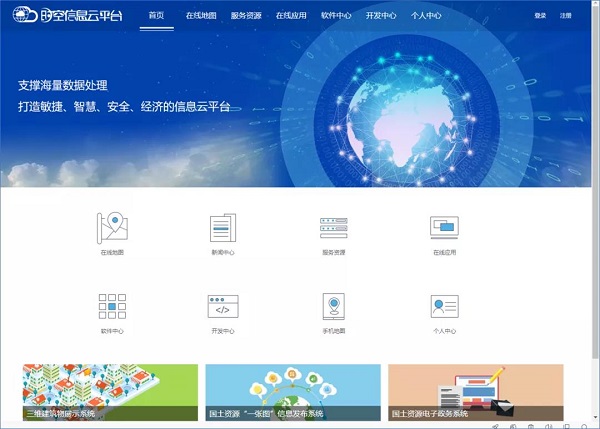Navigate to 开发中心 in top menu
The height and width of the screenshot is (429, 600).
click(x=381, y=16)
